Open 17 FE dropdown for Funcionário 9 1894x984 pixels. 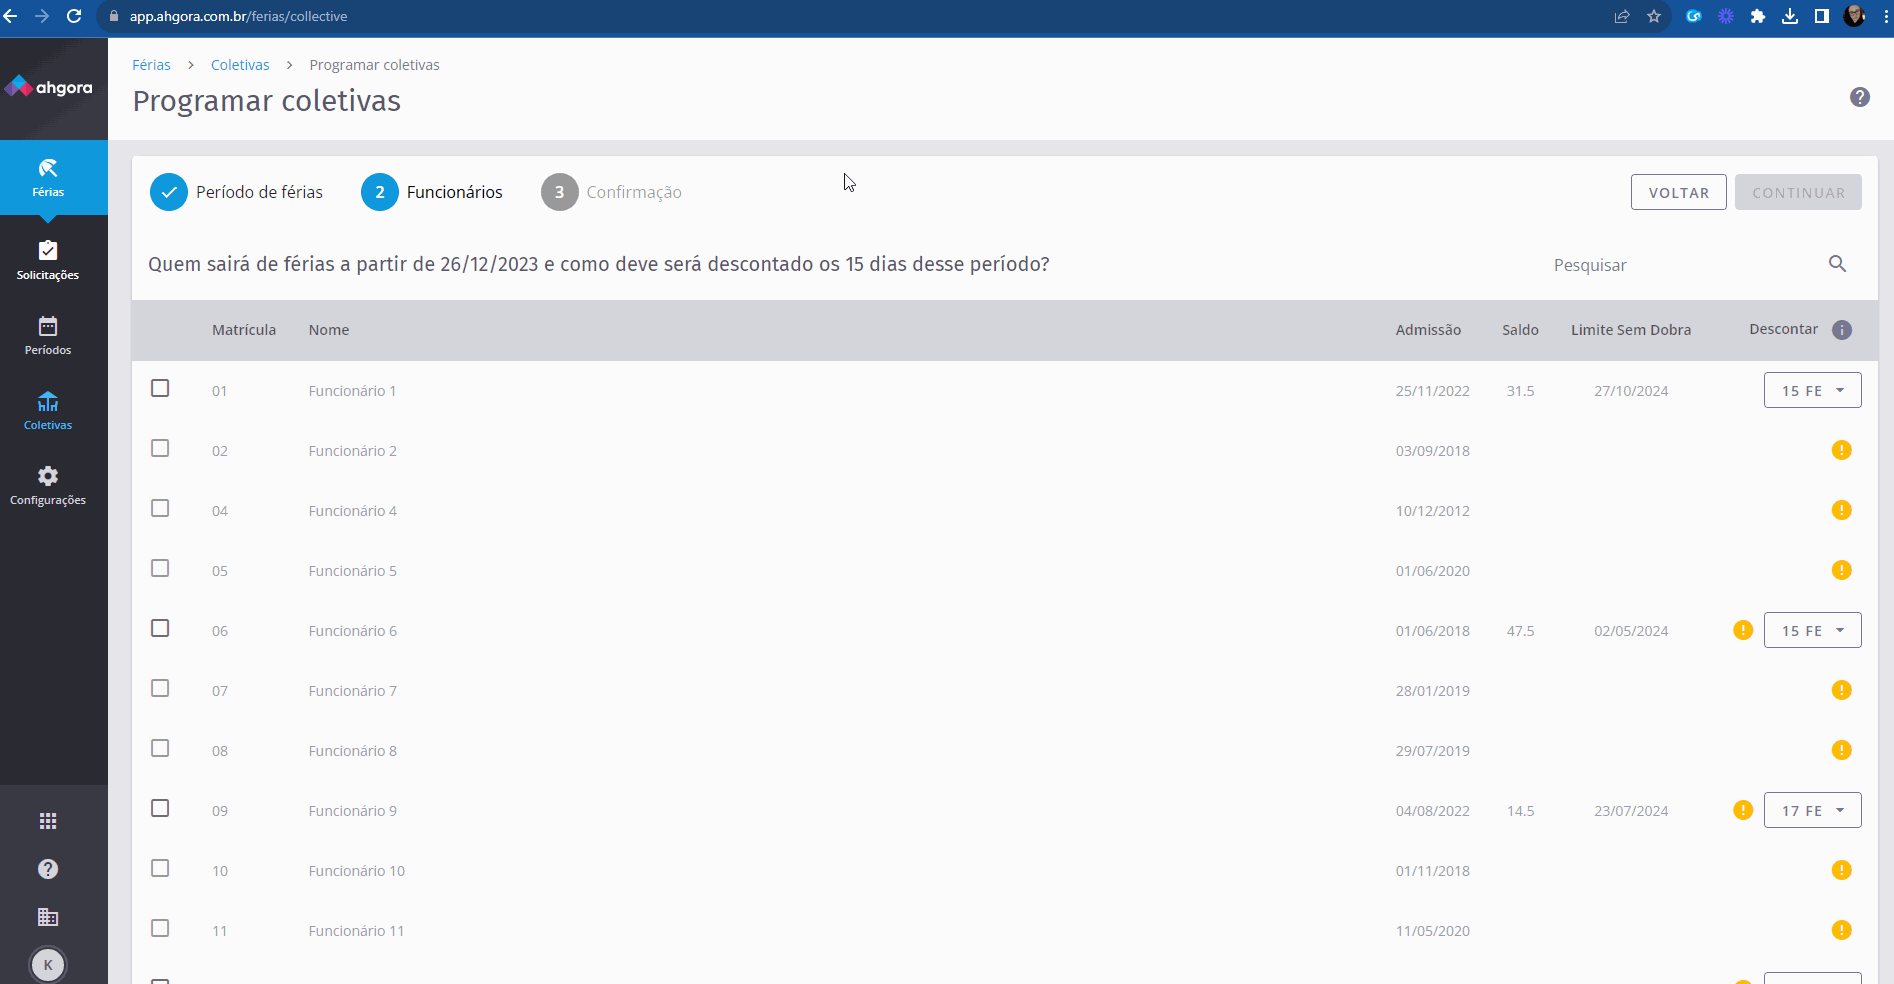1812,810
